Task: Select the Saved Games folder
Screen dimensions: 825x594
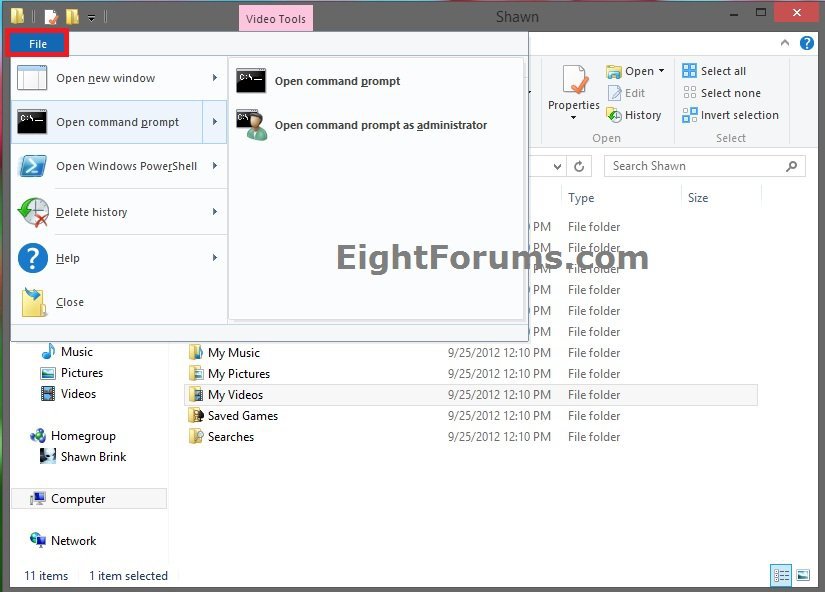Action: tap(242, 416)
